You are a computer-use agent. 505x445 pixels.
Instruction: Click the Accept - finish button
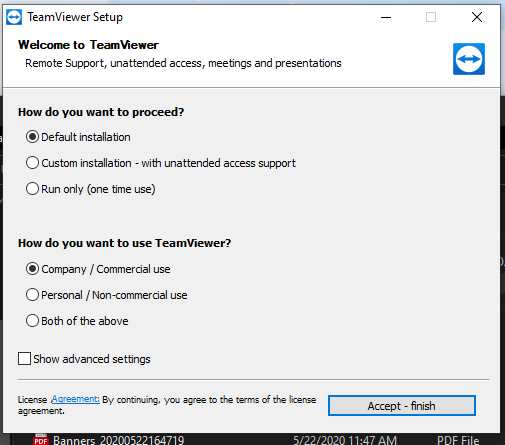point(402,406)
